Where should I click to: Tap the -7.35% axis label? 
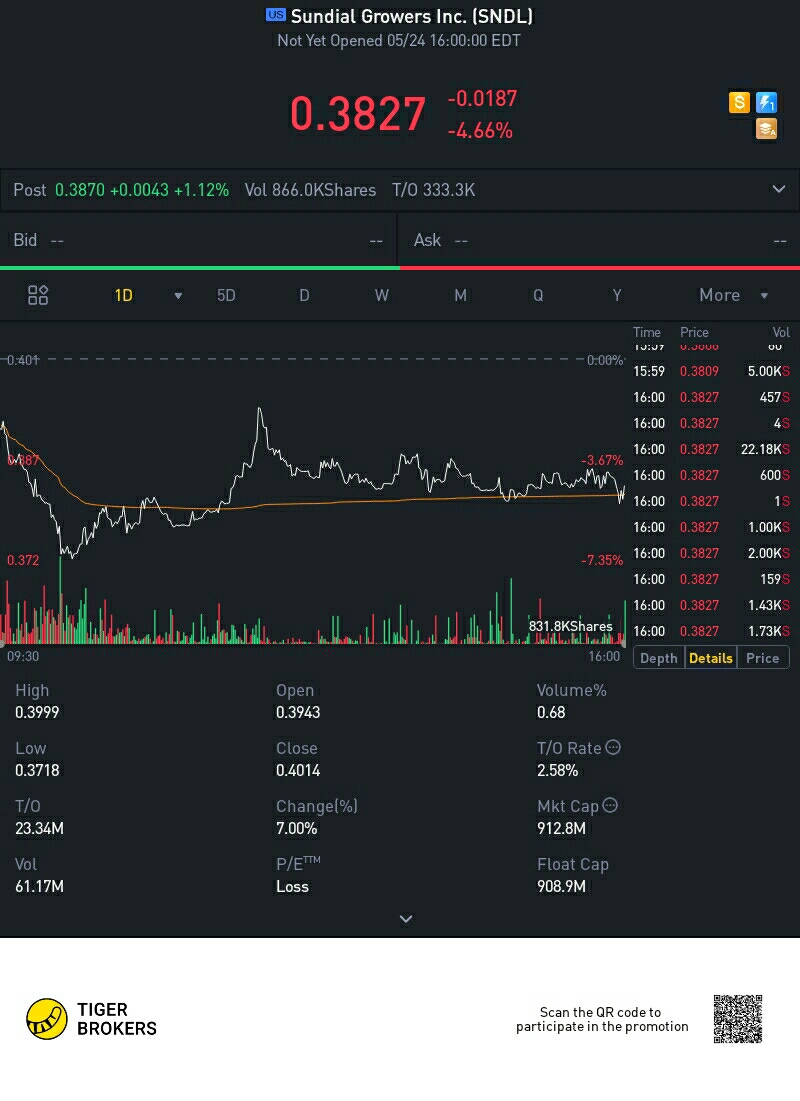pos(602,560)
